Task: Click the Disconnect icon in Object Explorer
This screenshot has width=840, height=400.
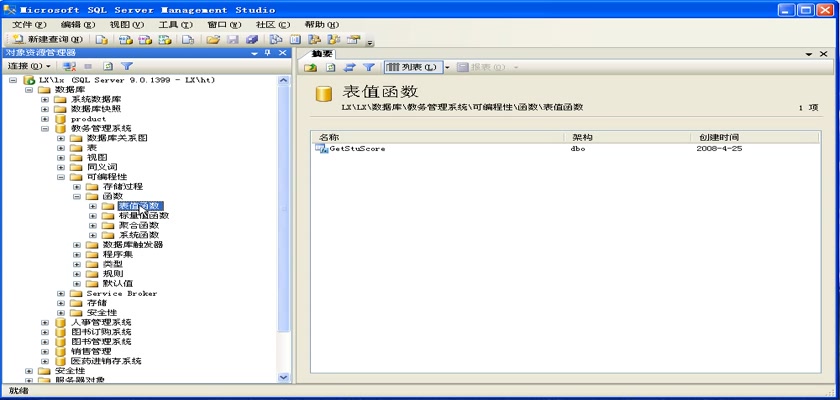Action: [x=69, y=66]
